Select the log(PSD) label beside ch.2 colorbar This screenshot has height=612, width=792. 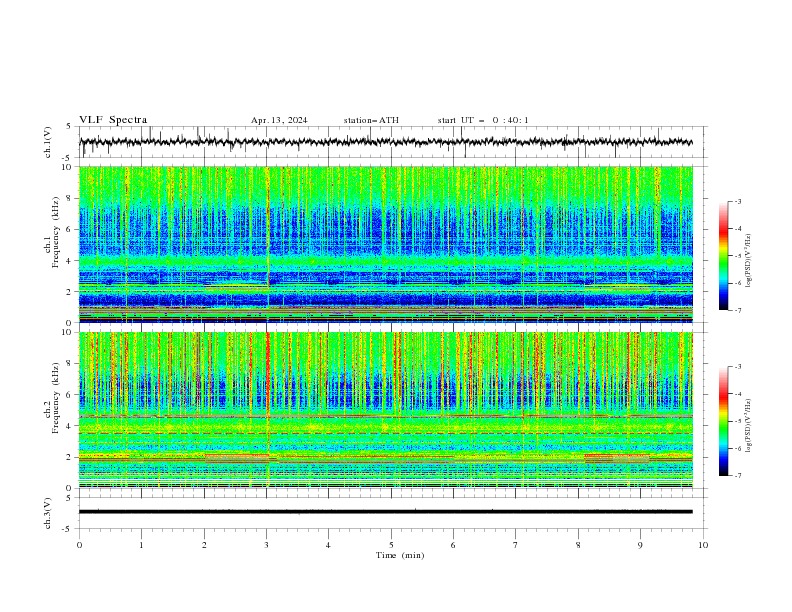(x=748, y=426)
